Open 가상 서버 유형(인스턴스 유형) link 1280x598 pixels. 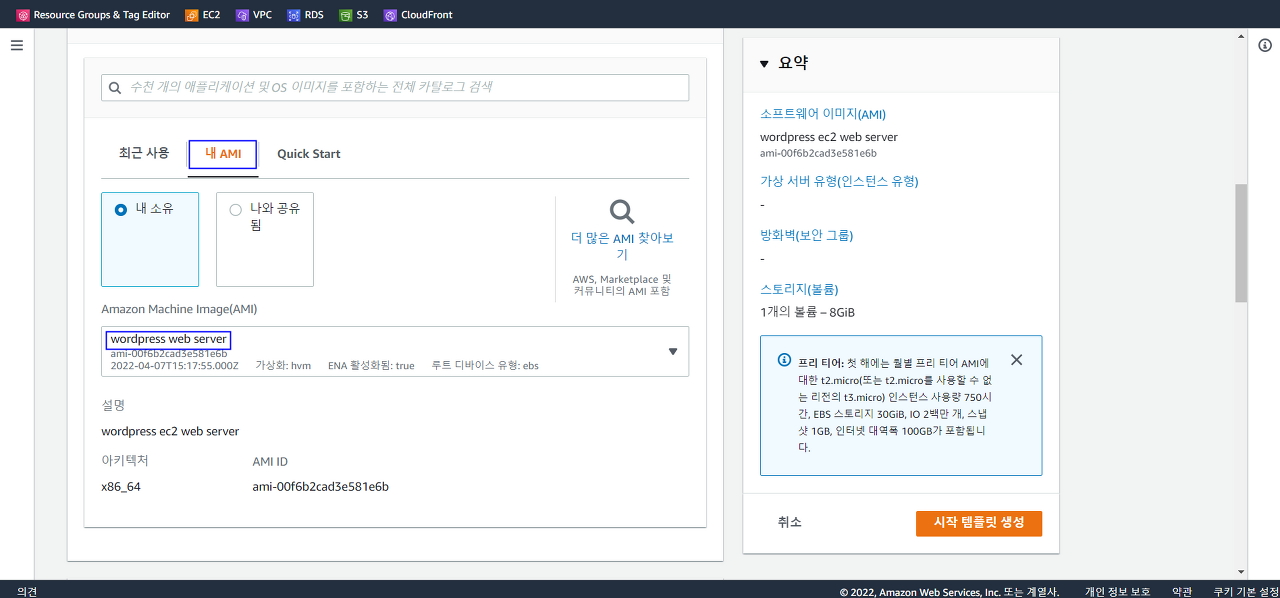point(839,181)
